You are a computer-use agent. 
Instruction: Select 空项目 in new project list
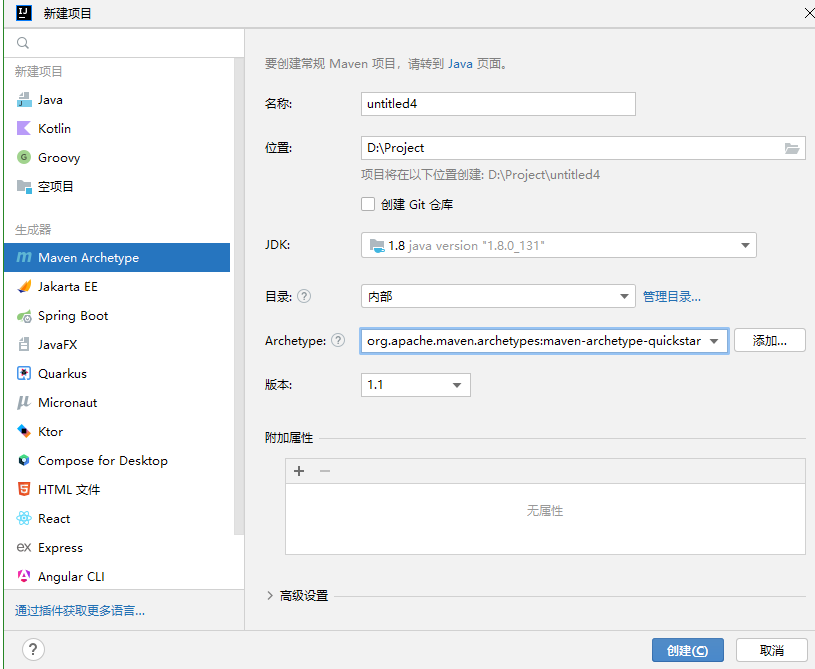tap(56, 187)
